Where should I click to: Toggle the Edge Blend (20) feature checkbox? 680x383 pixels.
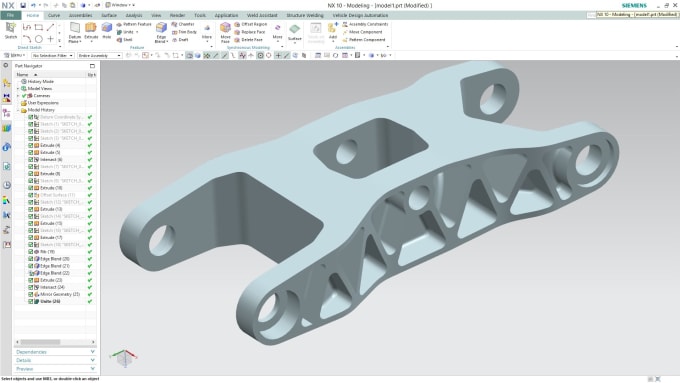(x=30, y=259)
